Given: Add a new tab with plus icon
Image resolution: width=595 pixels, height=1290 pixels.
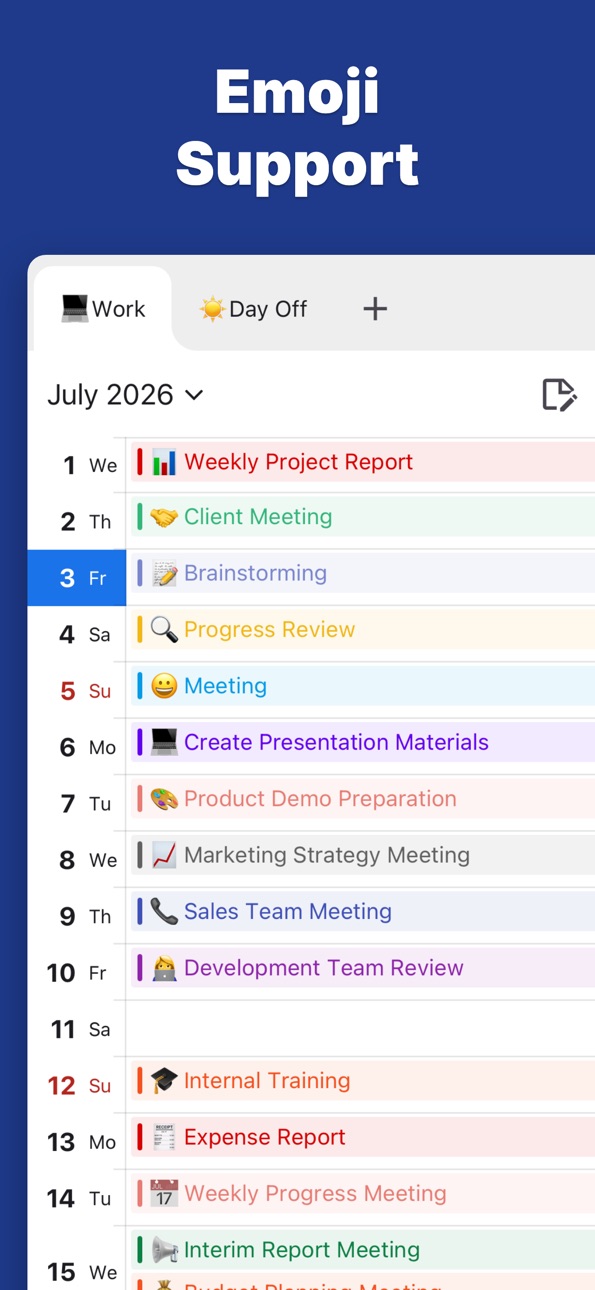Looking at the screenshot, I should pyautogui.click(x=375, y=309).
